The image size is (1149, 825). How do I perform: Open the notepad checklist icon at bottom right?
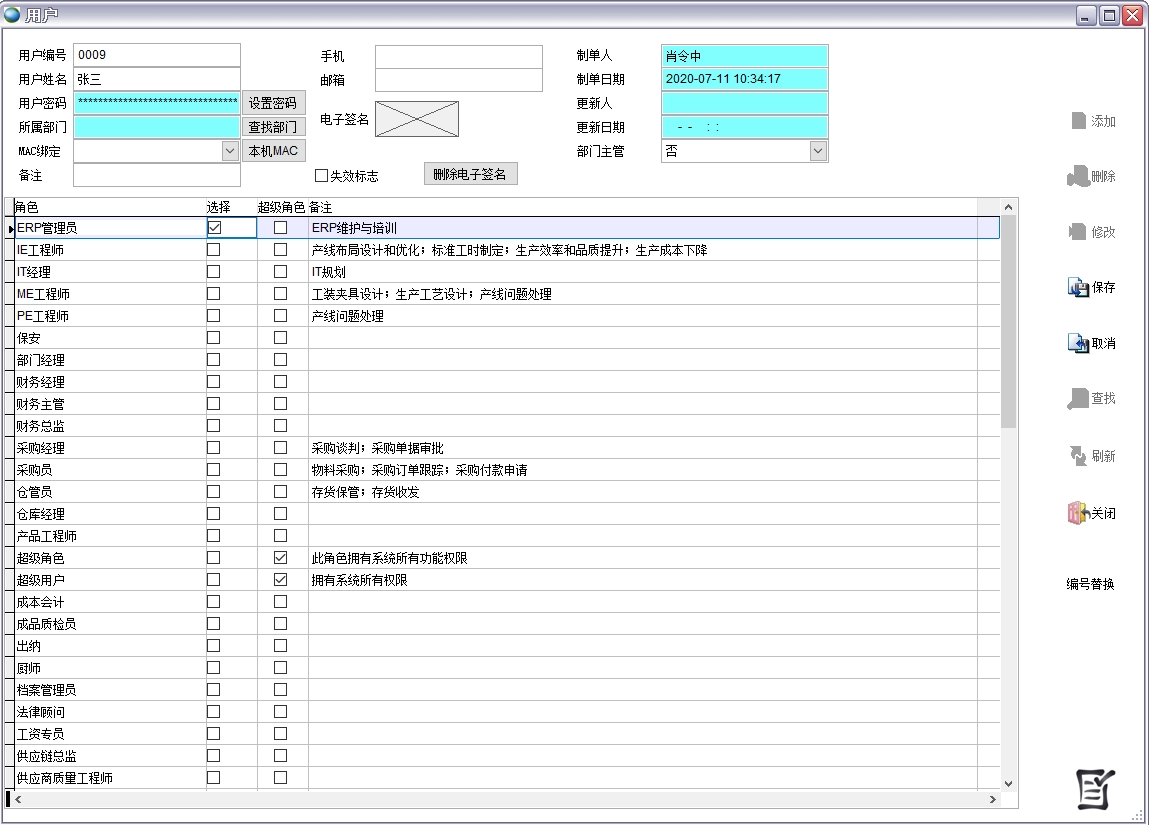(1095, 789)
